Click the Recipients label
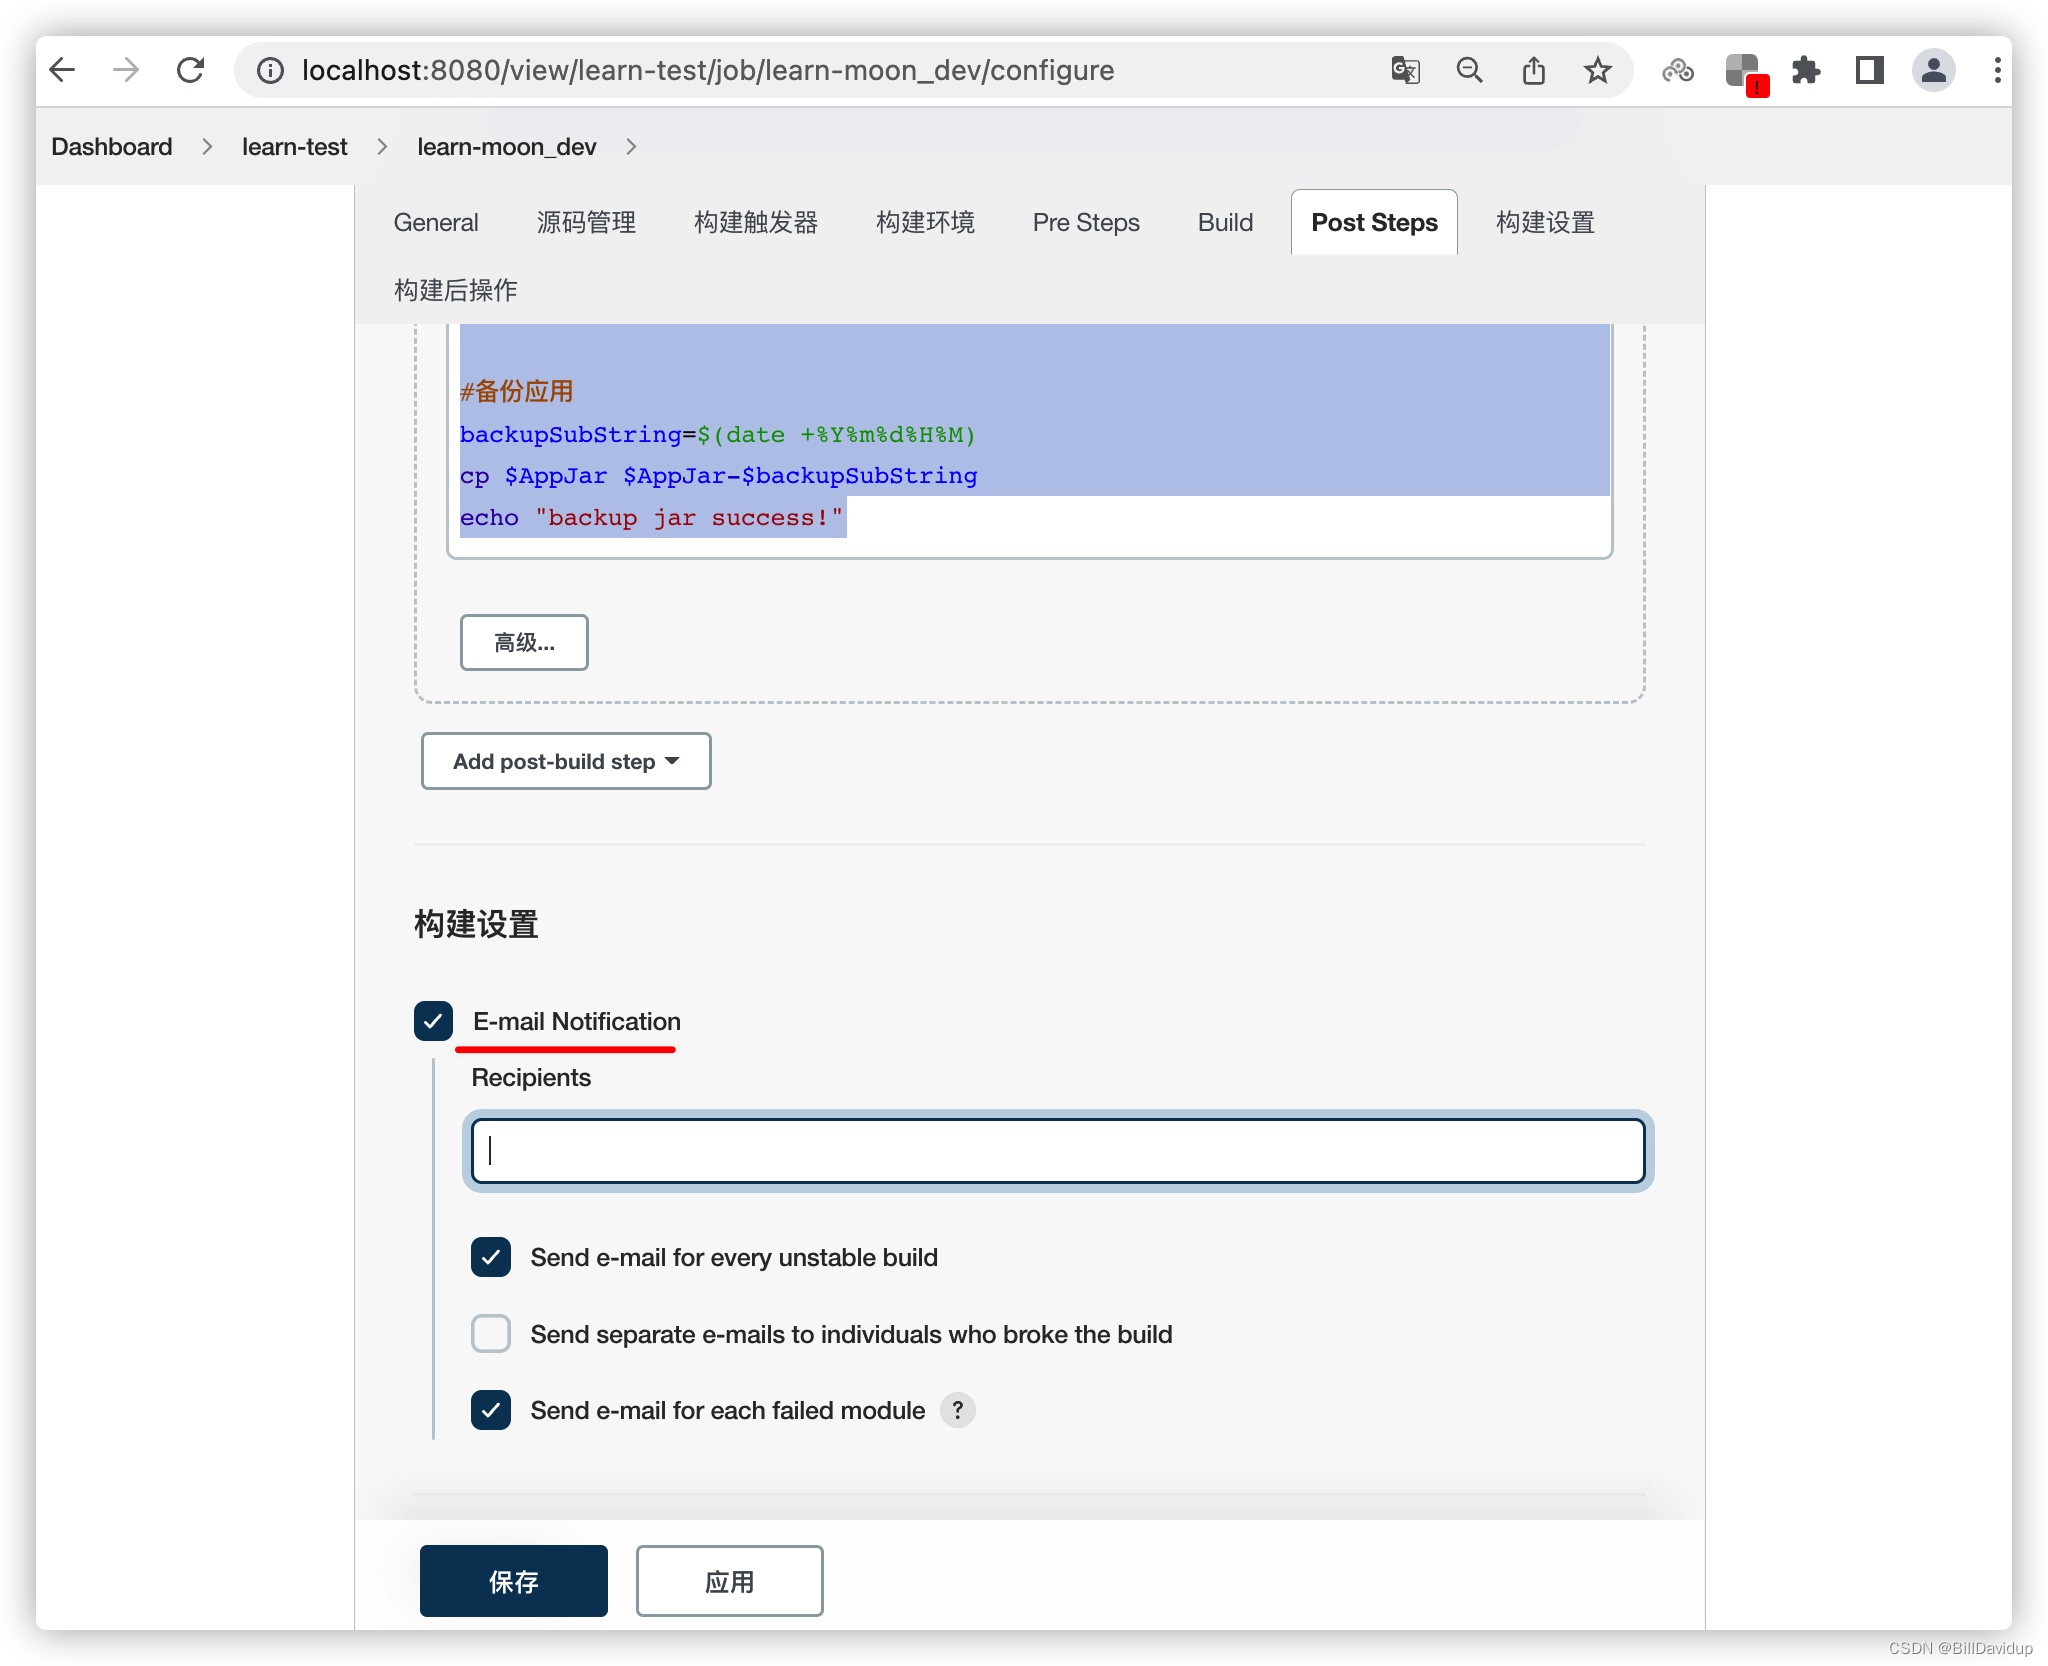Screen dimensions: 2048x1666 click(x=531, y=1077)
